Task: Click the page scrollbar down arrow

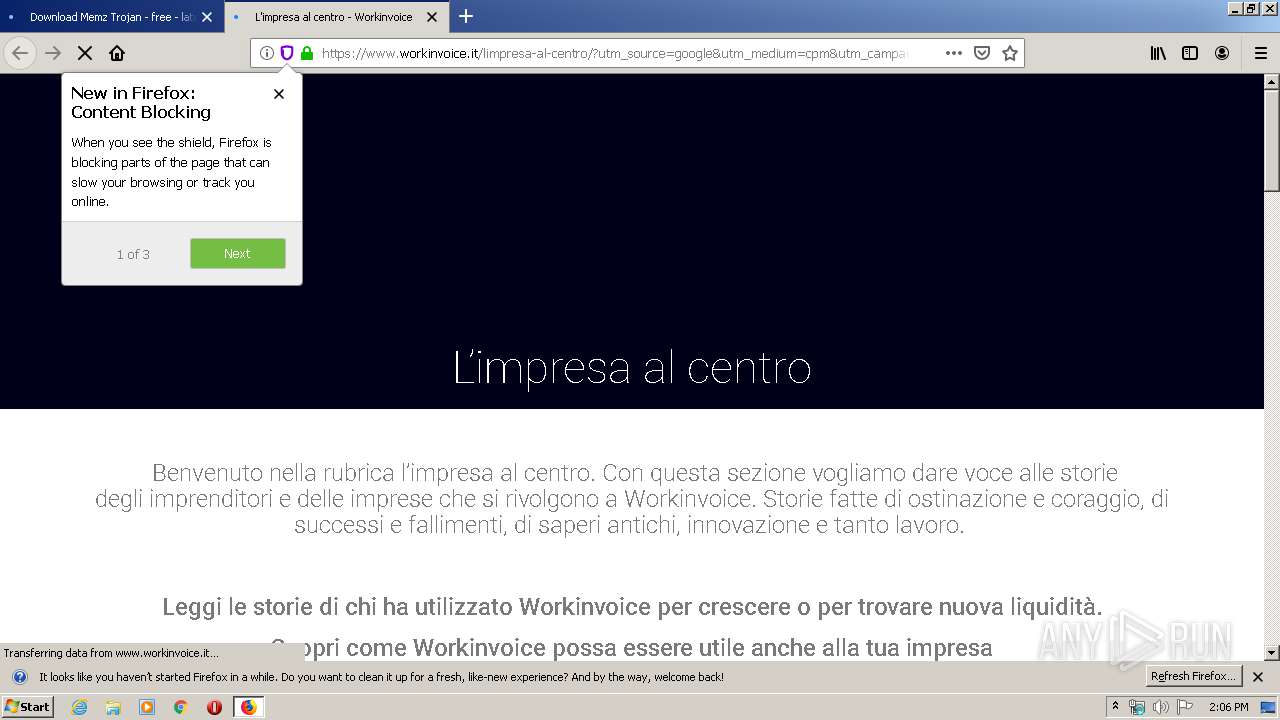Action: pyautogui.click(x=1272, y=653)
